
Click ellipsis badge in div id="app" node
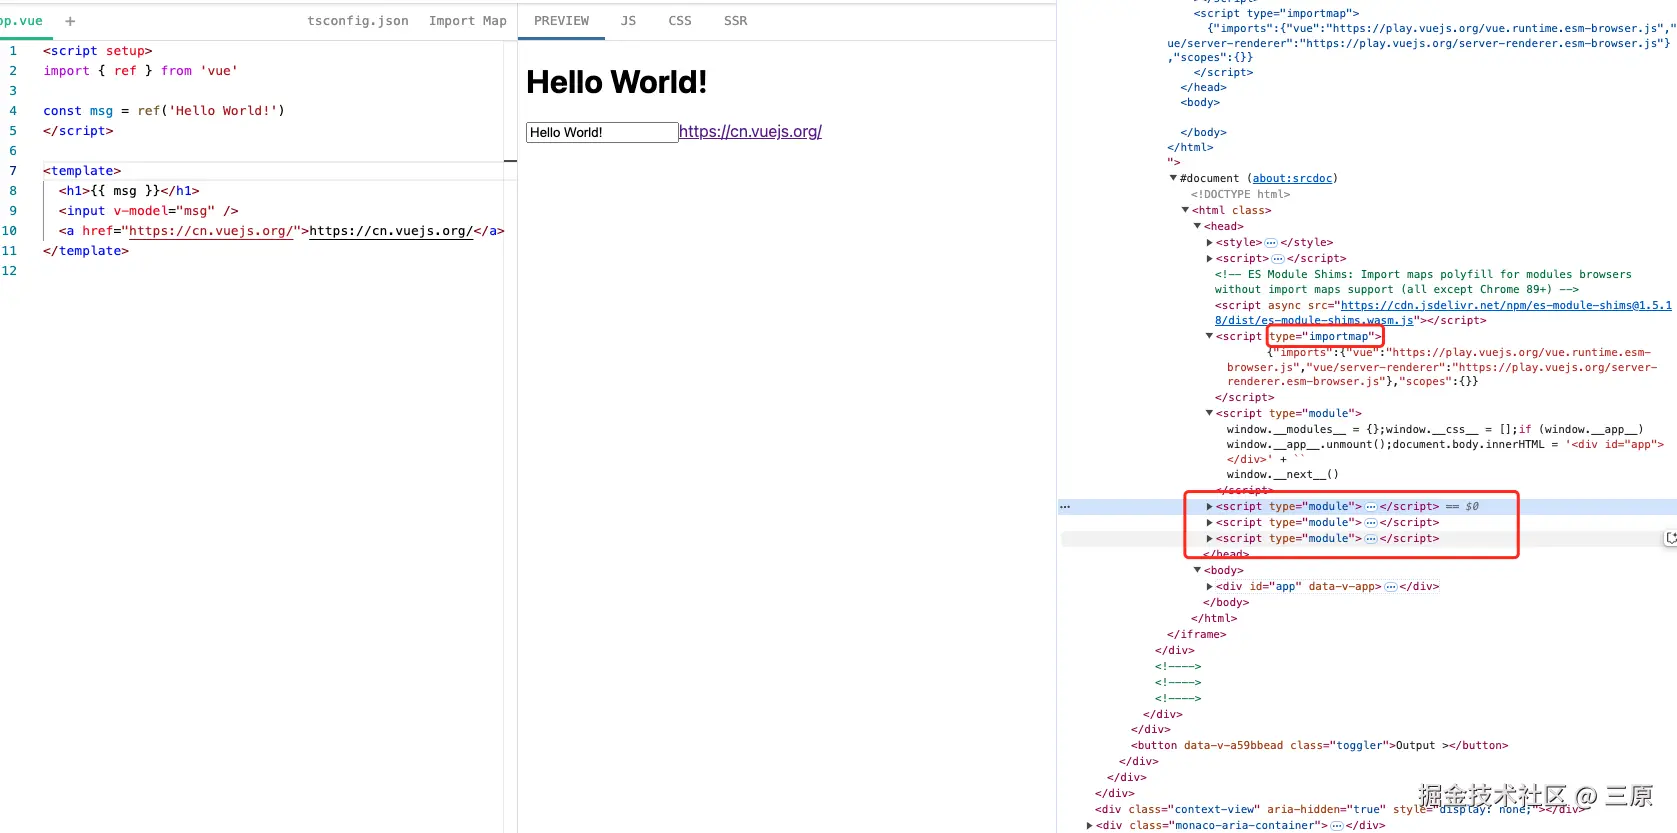coord(1390,587)
